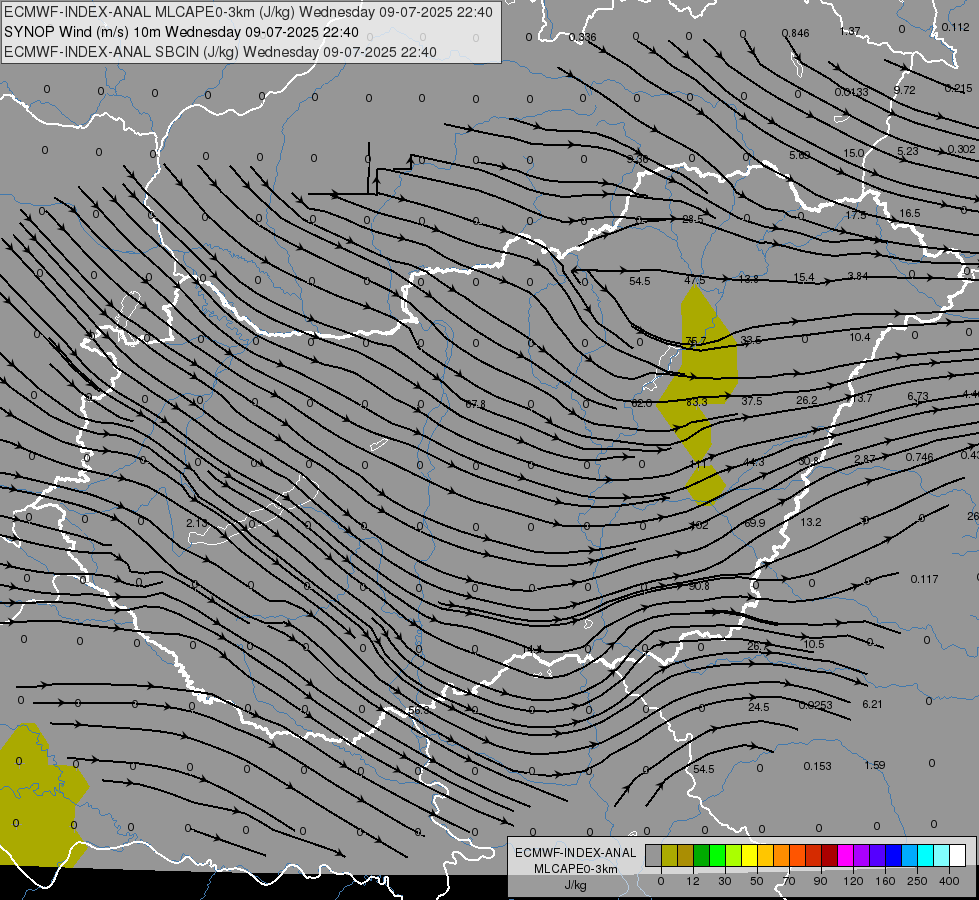Click the map value 0.846
The width and height of the screenshot is (979, 900).
point(795,33)
